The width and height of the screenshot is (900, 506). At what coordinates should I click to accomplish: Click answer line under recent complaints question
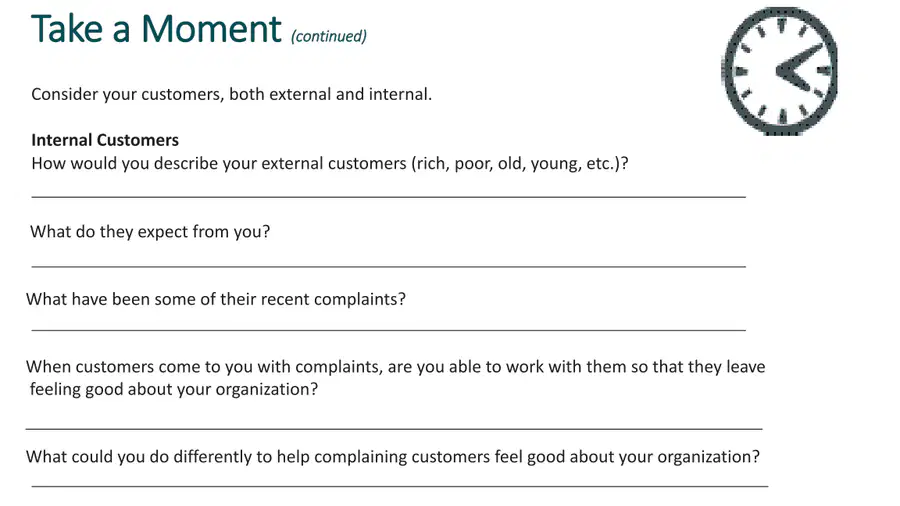[x=389, y=330]
